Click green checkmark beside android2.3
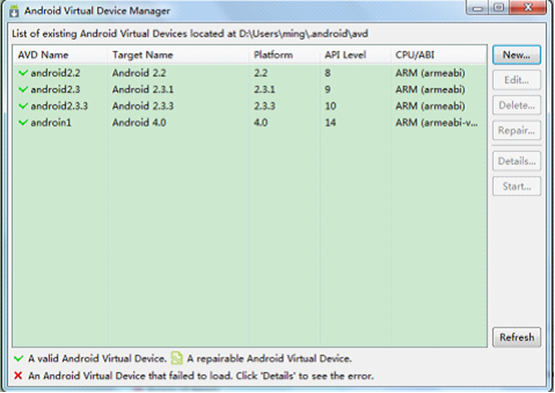555x393 pixels. pyautogui.click(x=23, y=89)
